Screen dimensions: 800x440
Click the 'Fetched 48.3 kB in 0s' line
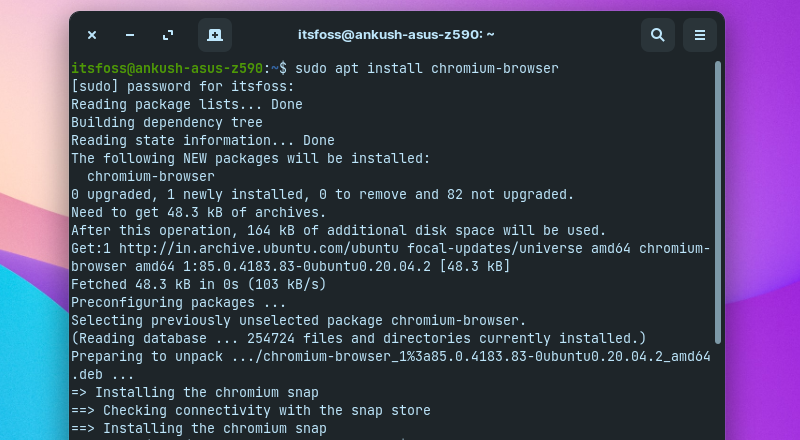click(199, 284)
